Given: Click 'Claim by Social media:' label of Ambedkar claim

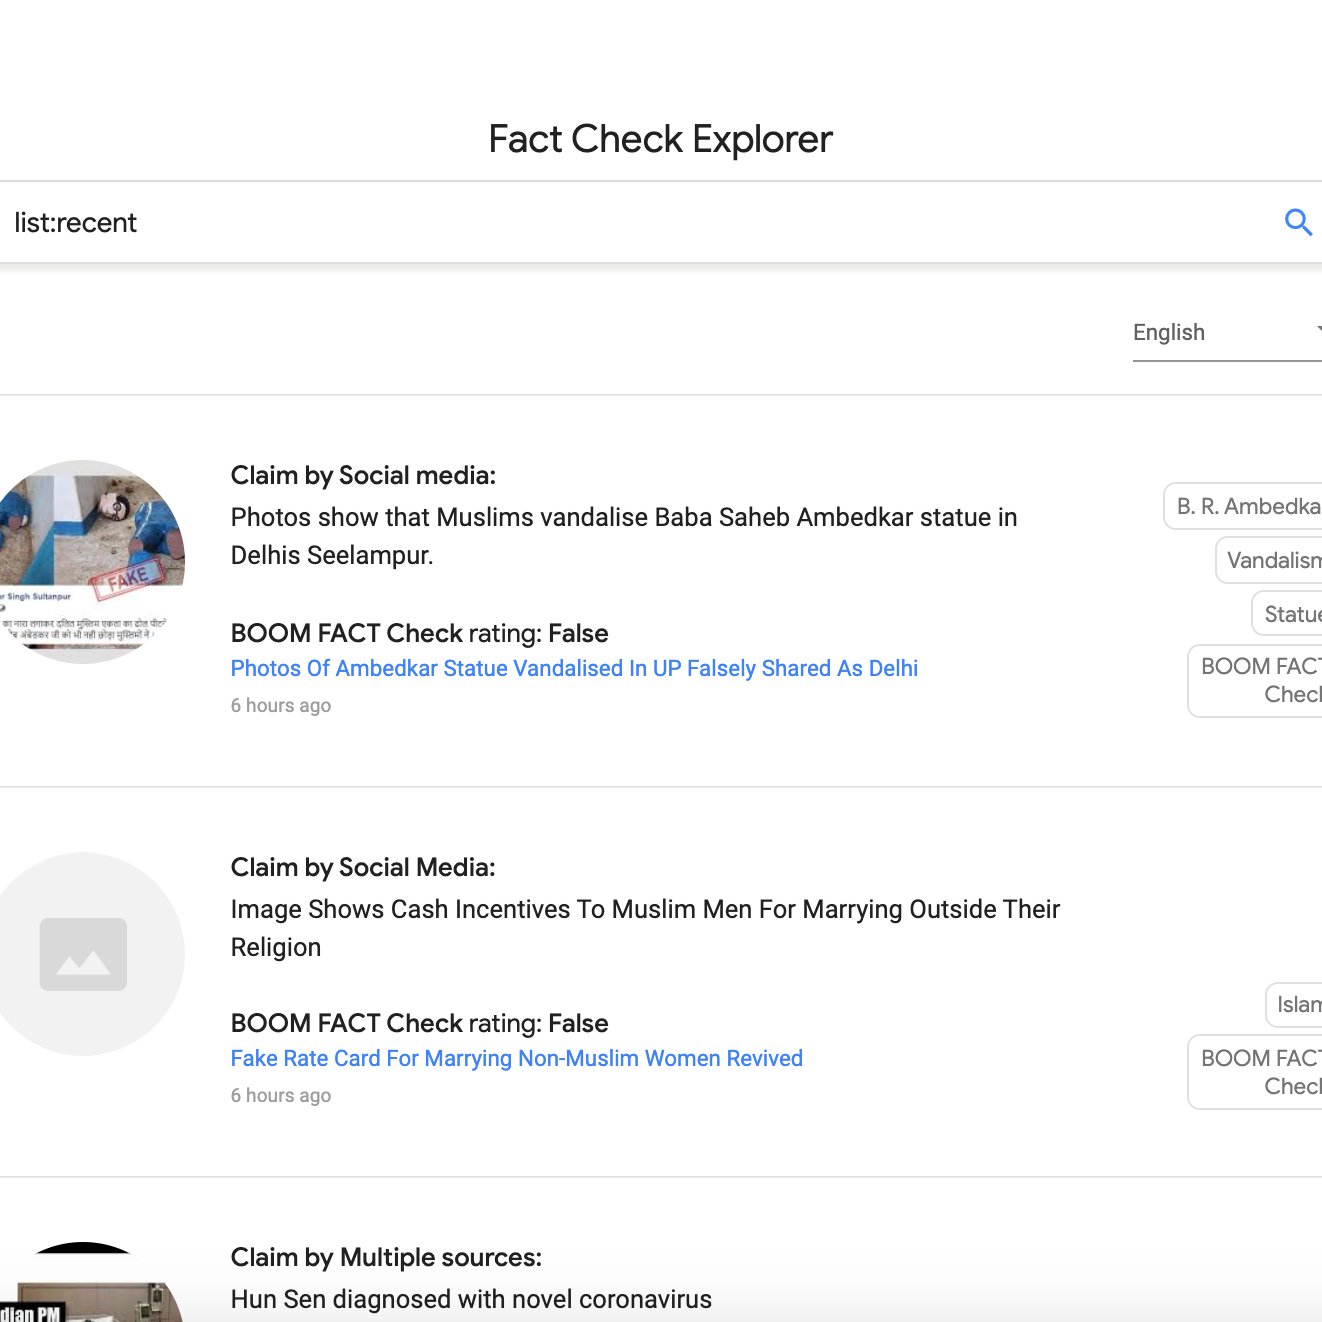Looking at the screenshot, I should (x=363, y=475).
